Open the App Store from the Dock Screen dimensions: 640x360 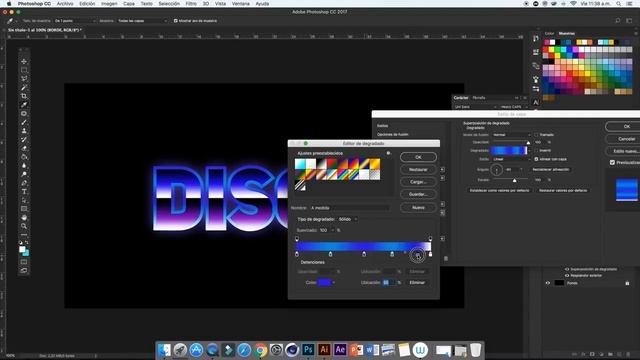pyautogui.click(x=196, y=350)
